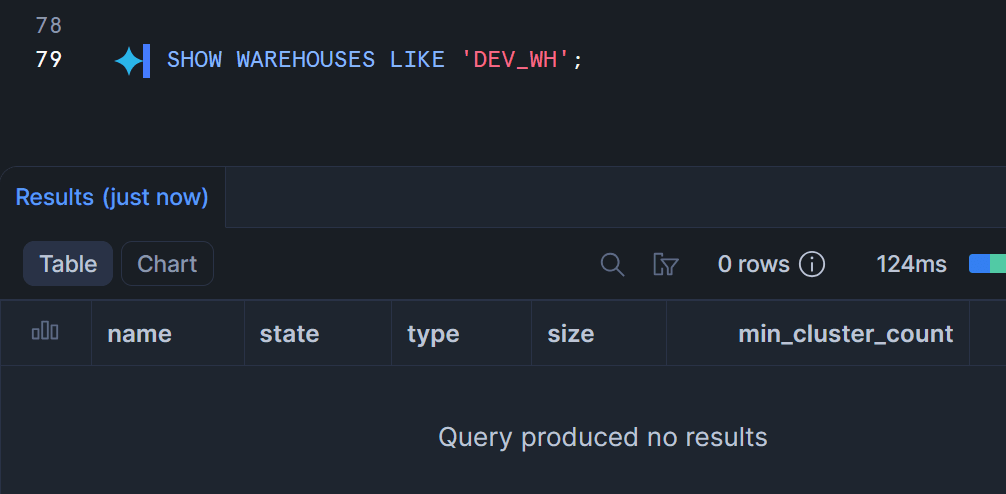Switch to the Results (just now) tab
The height and width of the screenshot is (494, 1006).
112,197
